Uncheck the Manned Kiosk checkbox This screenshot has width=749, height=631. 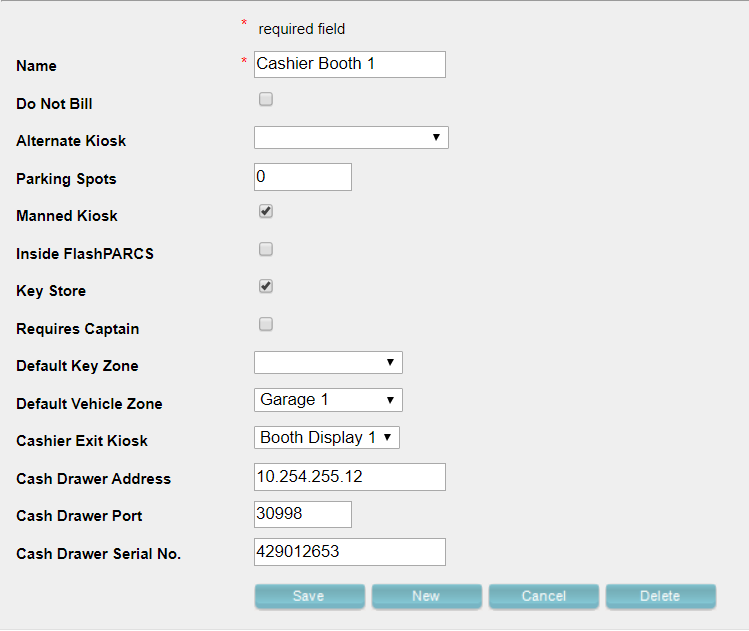pyautogui.click(x=266, y=212)
